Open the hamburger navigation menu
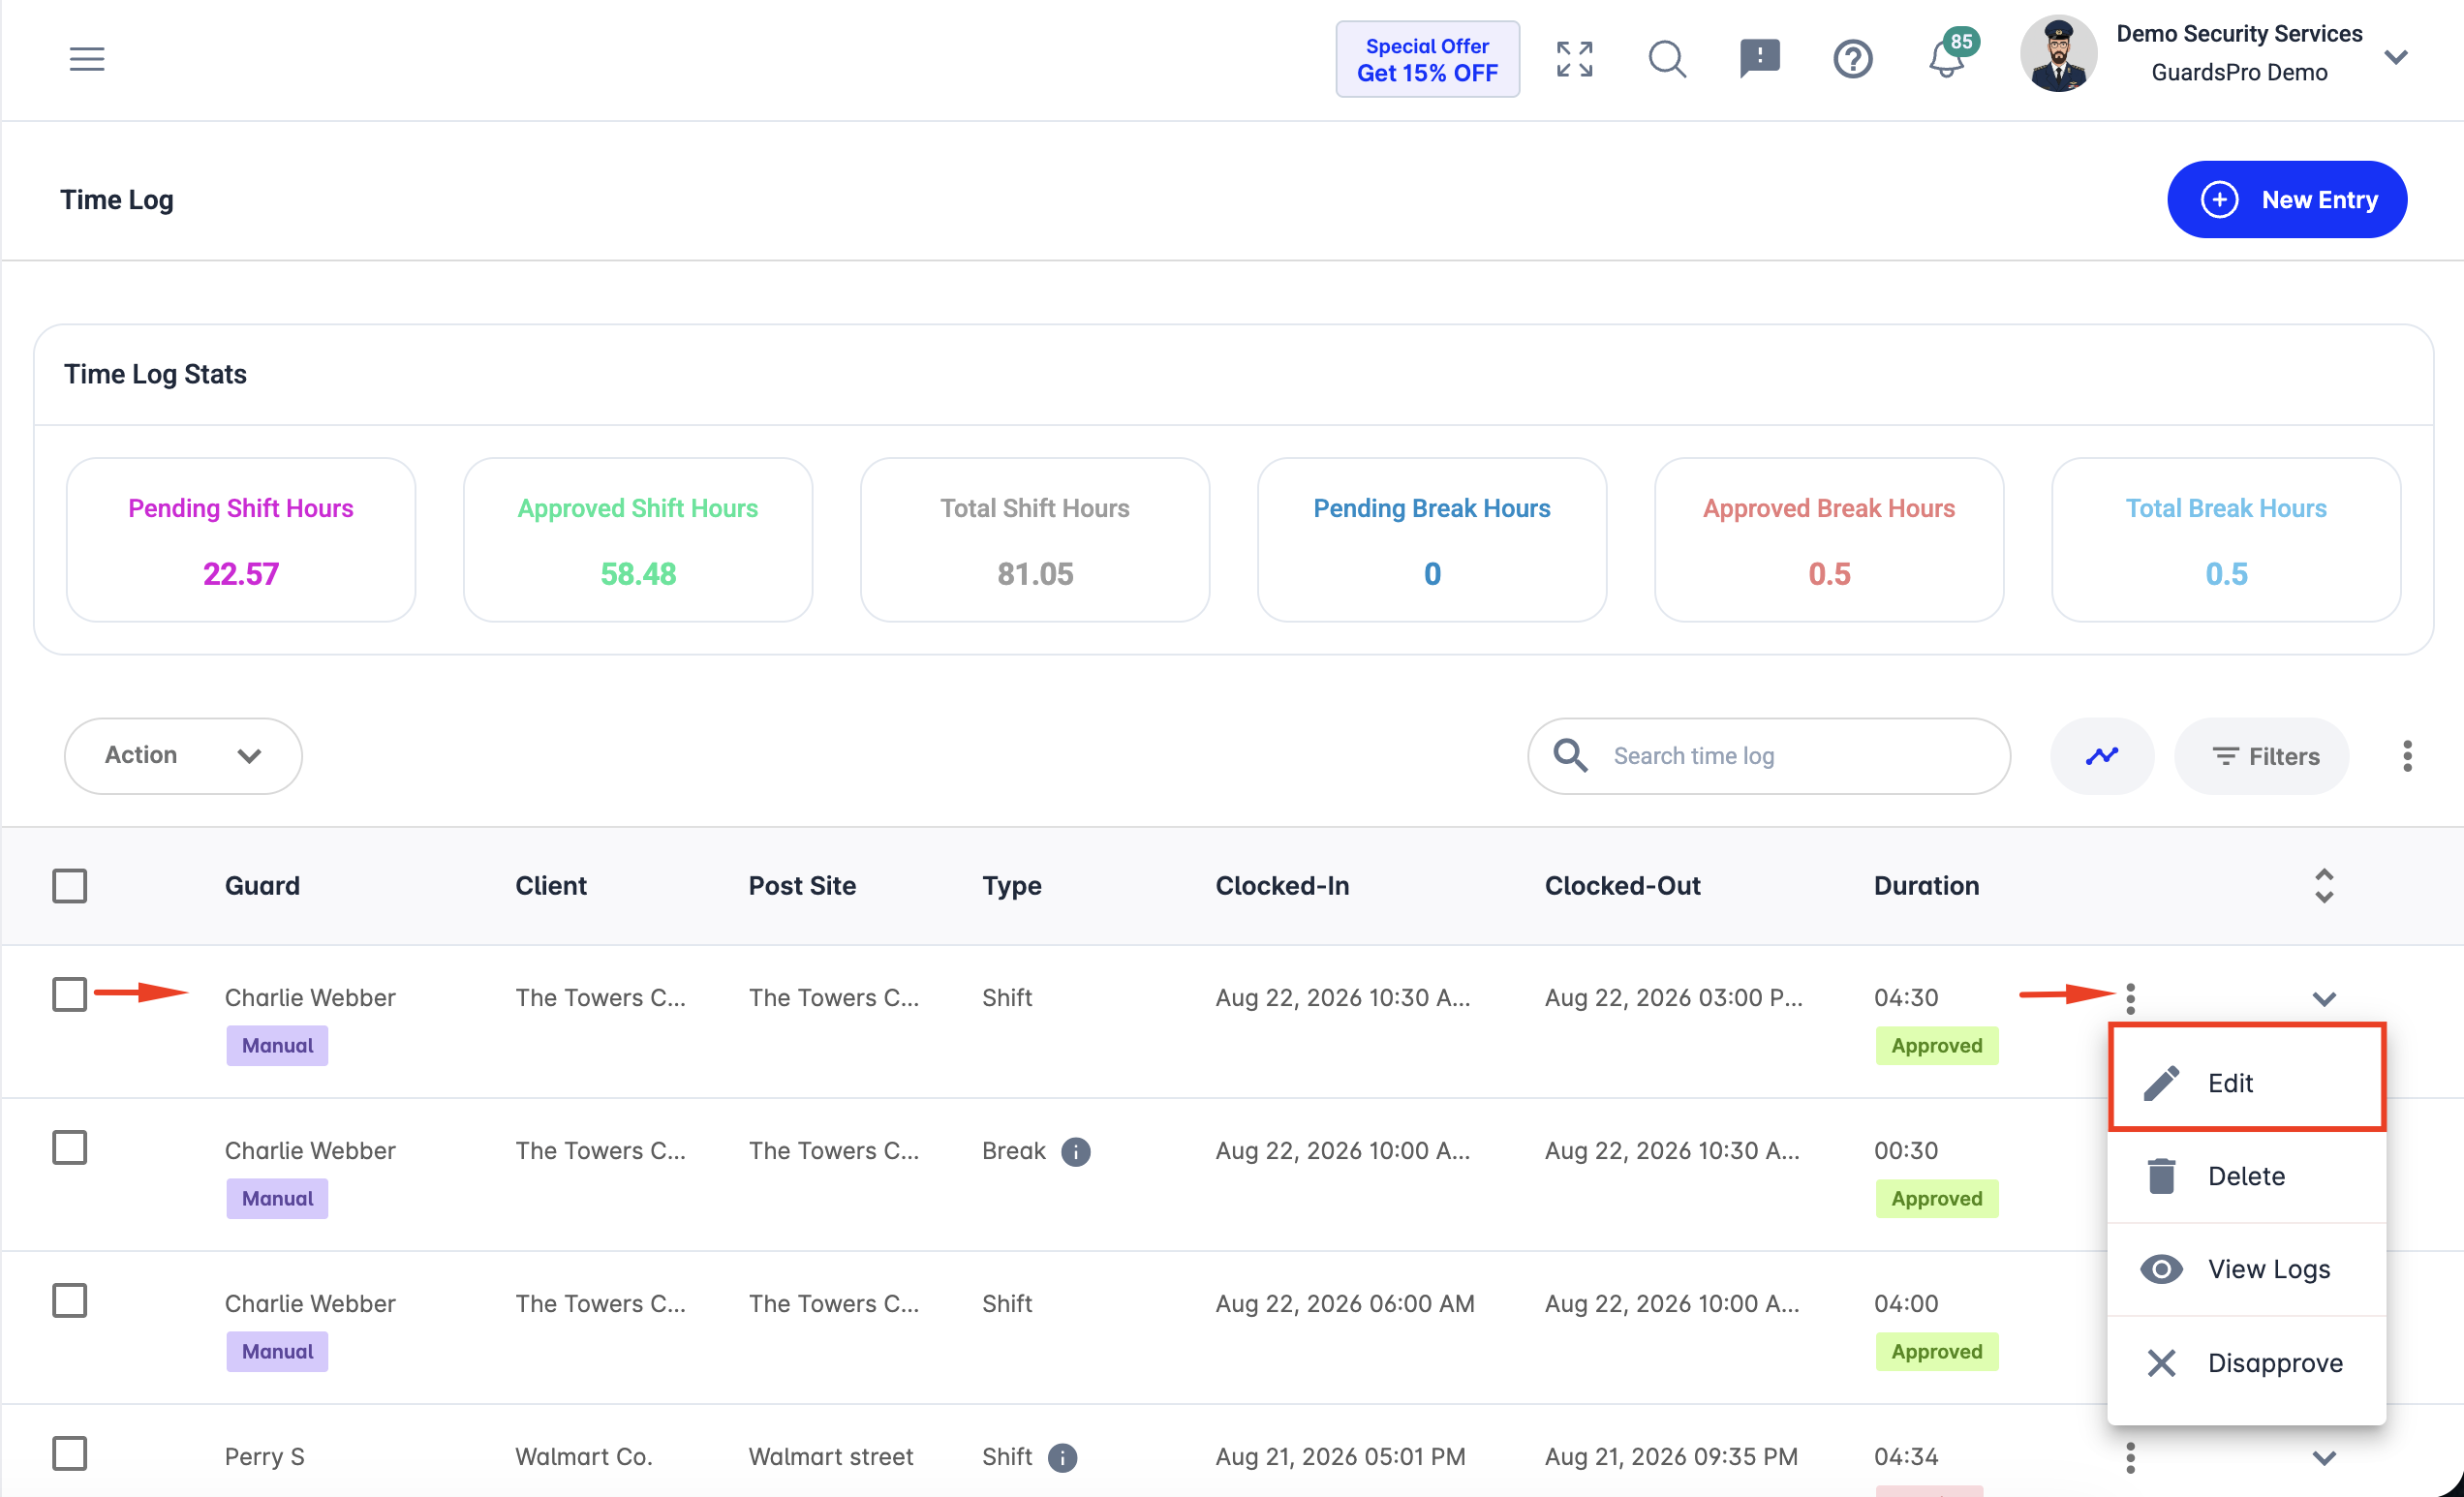The width and height of the screenshot is (2464, 1497). click(x=87, y=58)
